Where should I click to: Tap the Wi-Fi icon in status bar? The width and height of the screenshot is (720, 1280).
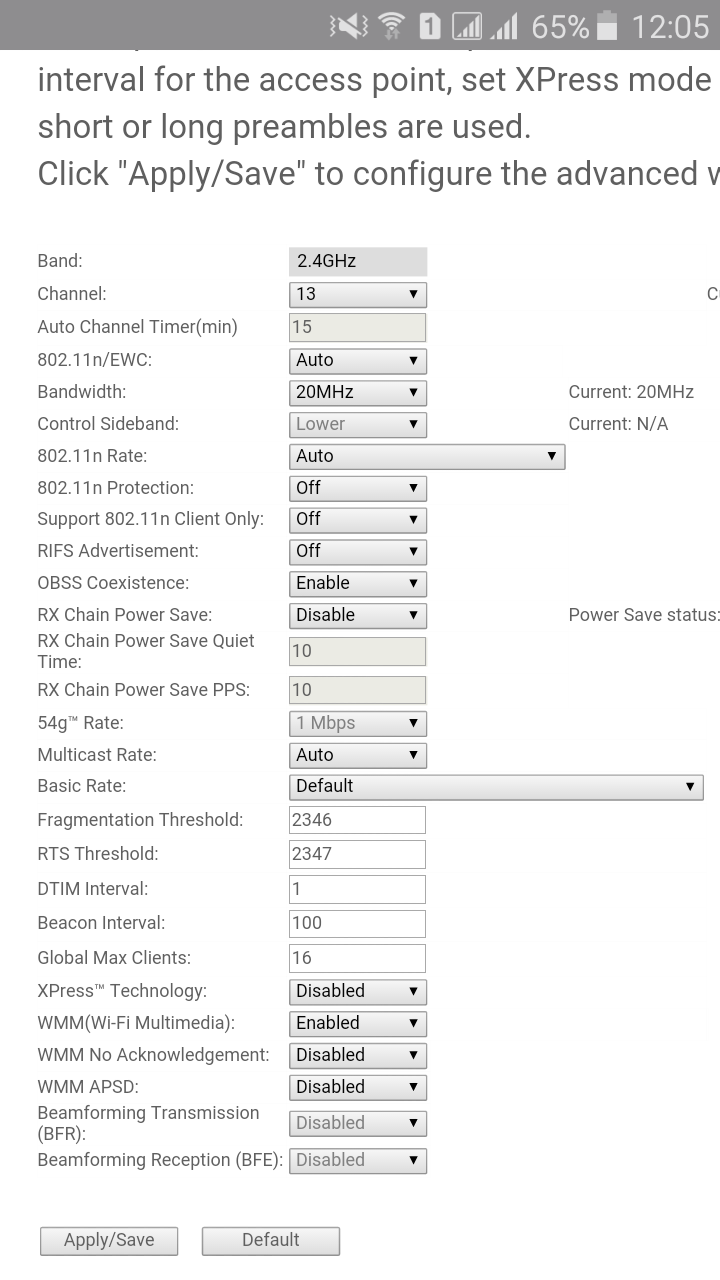point(391,26)
